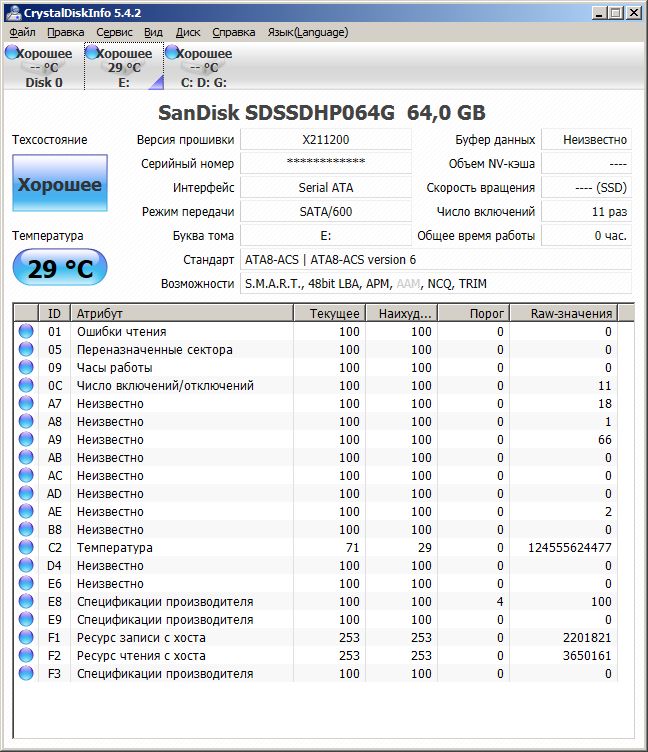This screenshot has height=752, width=648.
Task: Open the Файл menu
Action: coord(22,32)
